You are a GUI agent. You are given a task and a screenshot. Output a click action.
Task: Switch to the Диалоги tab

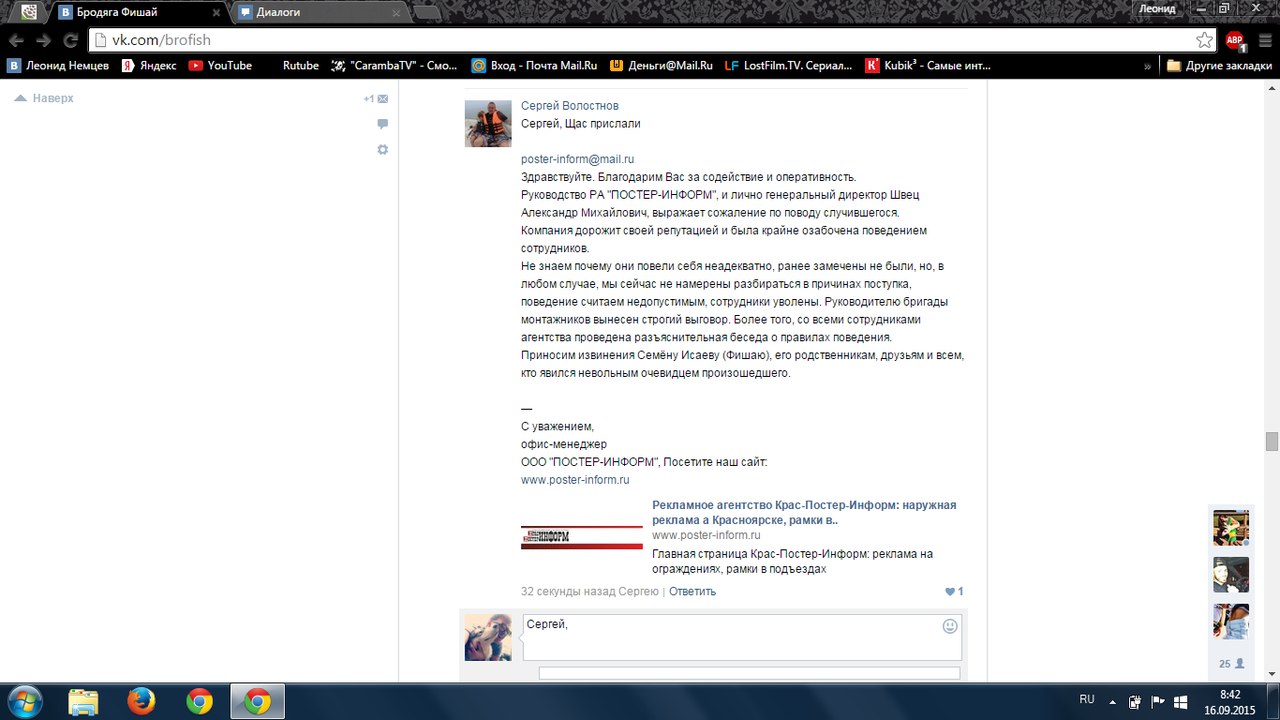click(x=320, y=12)
